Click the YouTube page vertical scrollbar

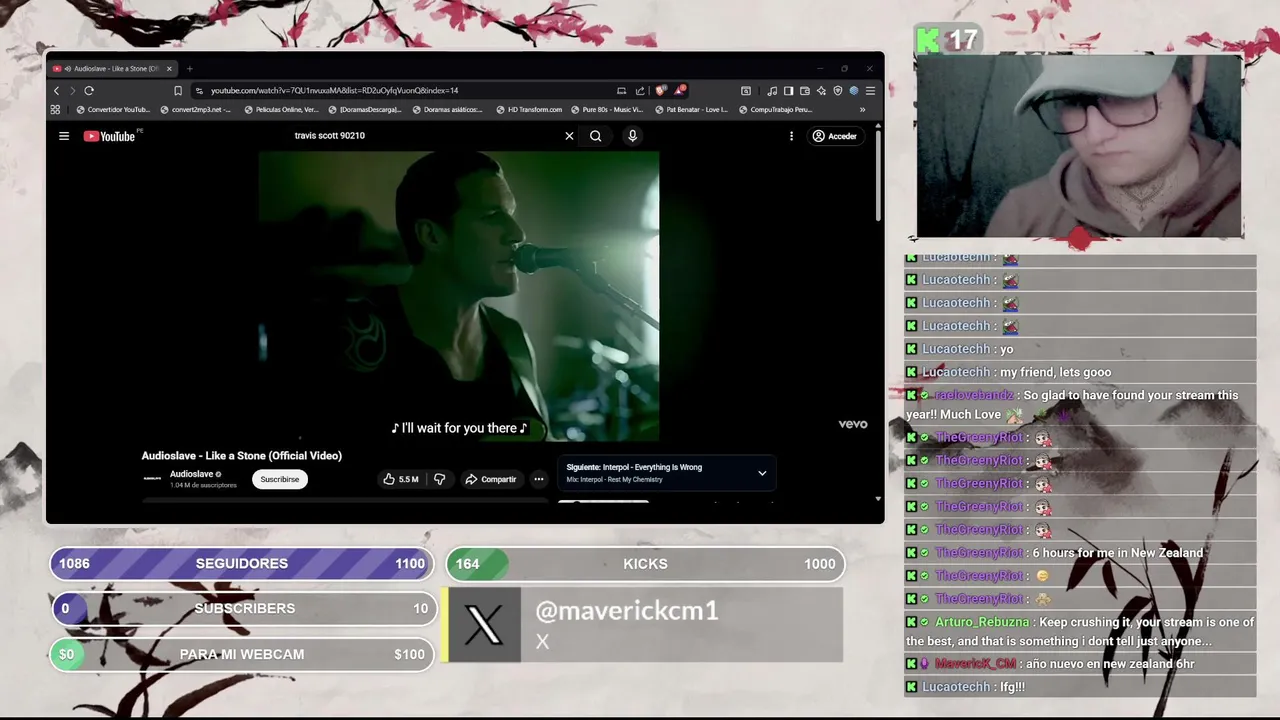pos(878,175)
